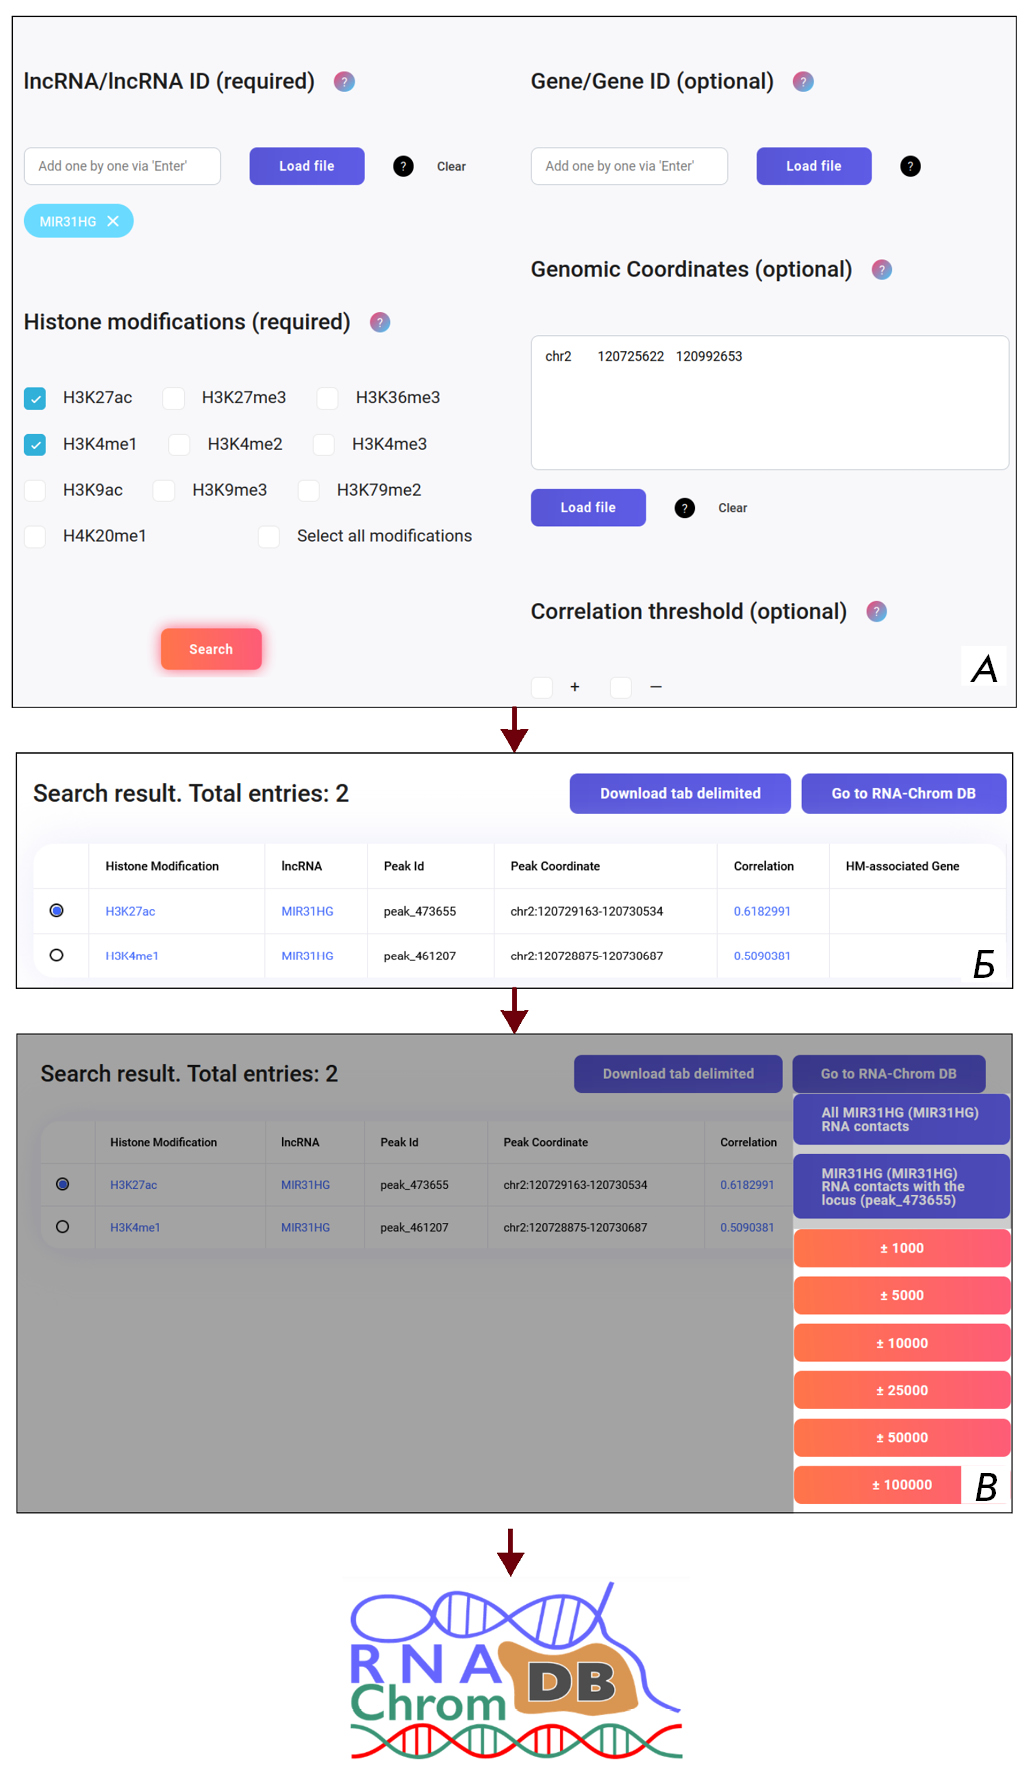This screenshot has width=1026, height=1778.
Task: Show help for Histone modifications section
Action: (380, 322)
